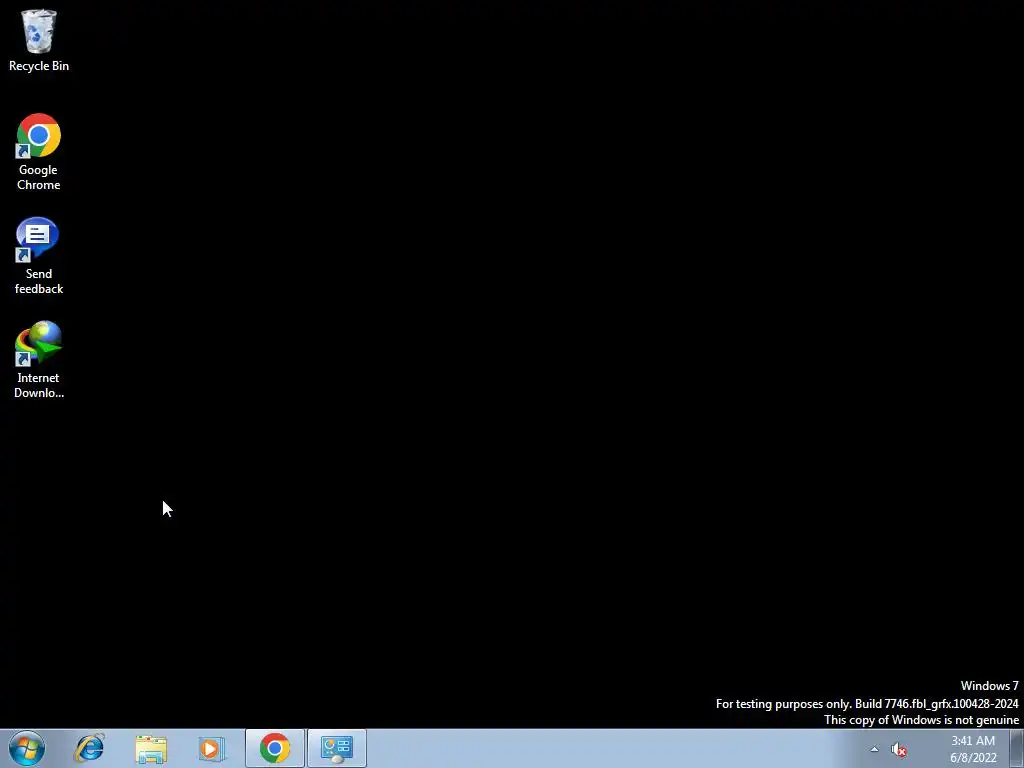The width and height of the screenshot is (1024, 768).
Task: Select the Send feedback desktop shortcut
Action: pyautogui.click(x=39, y=256)
